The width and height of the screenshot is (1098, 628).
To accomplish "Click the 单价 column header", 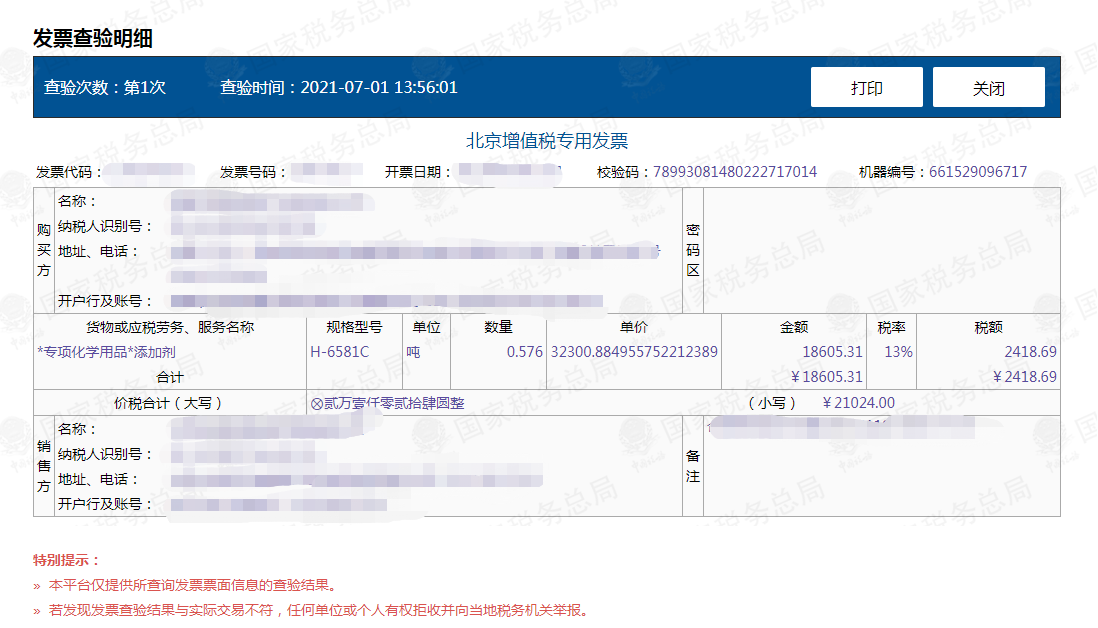I will coord(634,327).
